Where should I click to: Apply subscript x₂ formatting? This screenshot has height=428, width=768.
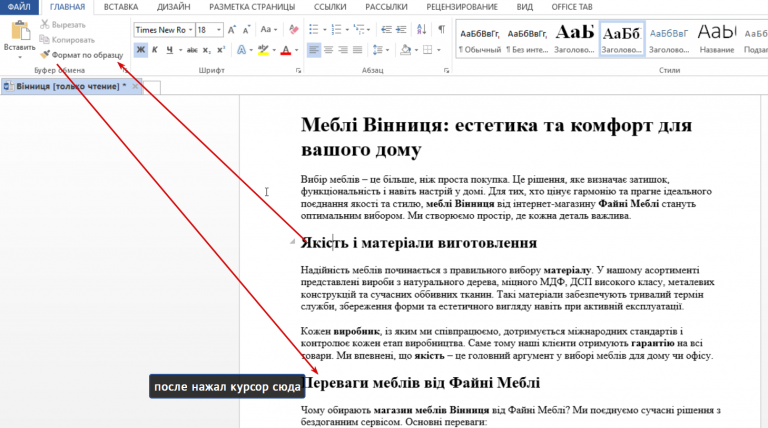207,50
